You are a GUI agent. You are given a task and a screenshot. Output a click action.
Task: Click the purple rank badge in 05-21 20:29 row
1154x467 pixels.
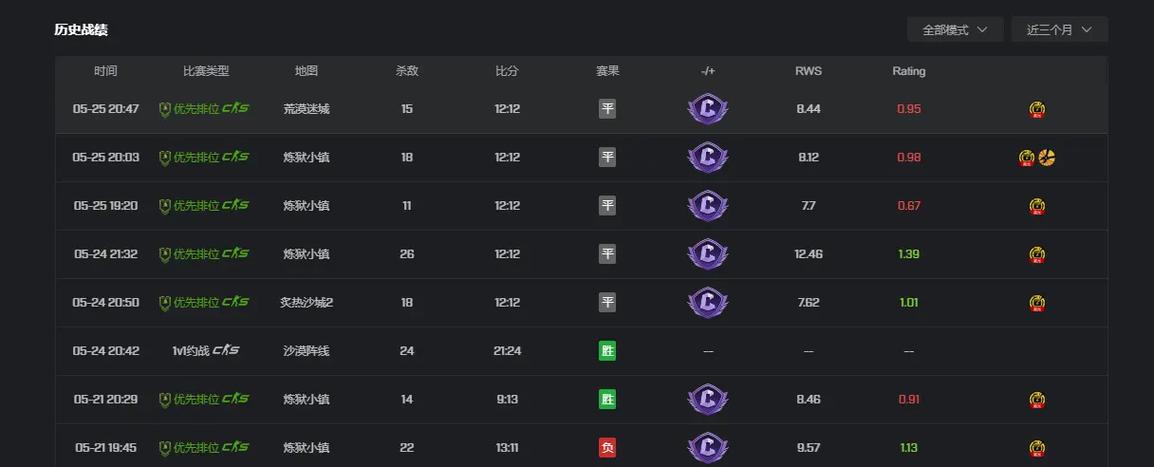[x=707, y=399]
